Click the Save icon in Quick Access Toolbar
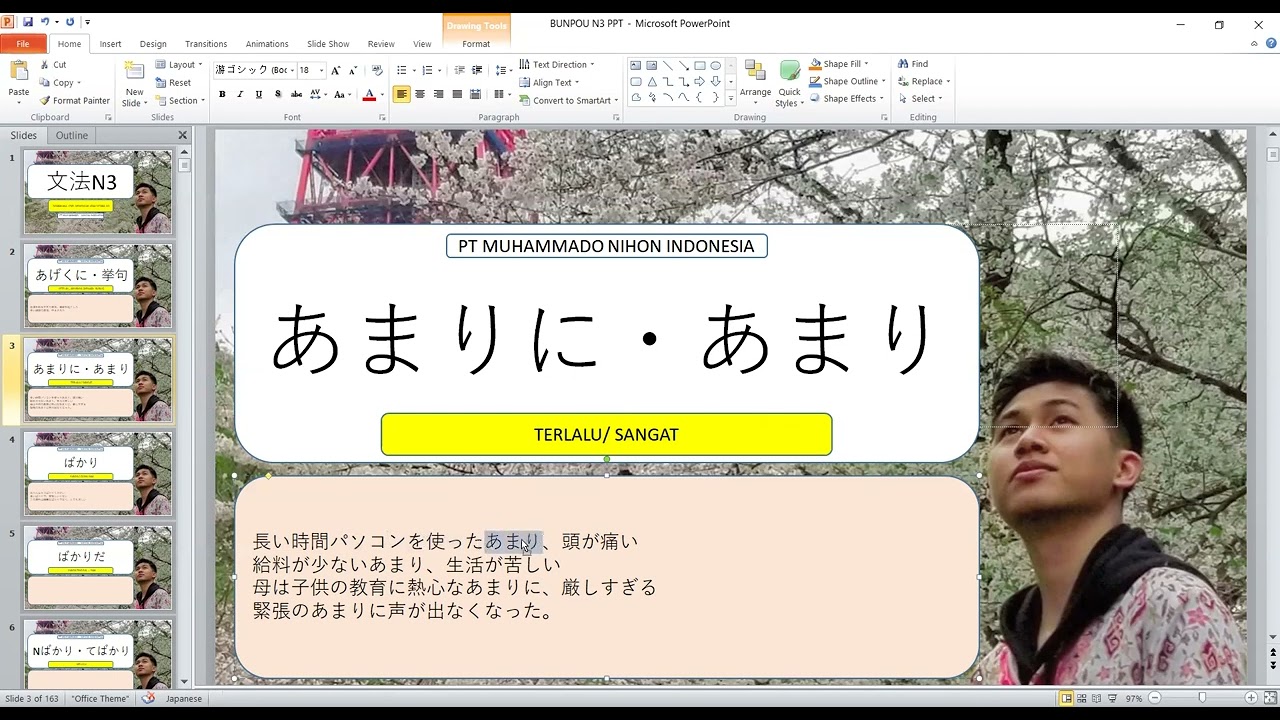Viewport: 1280px width, 720px height. (x=27, y=22)
